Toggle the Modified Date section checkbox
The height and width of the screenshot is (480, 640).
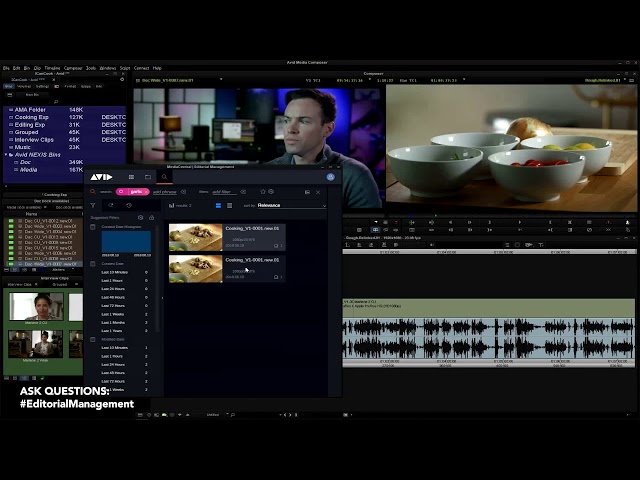93,339
